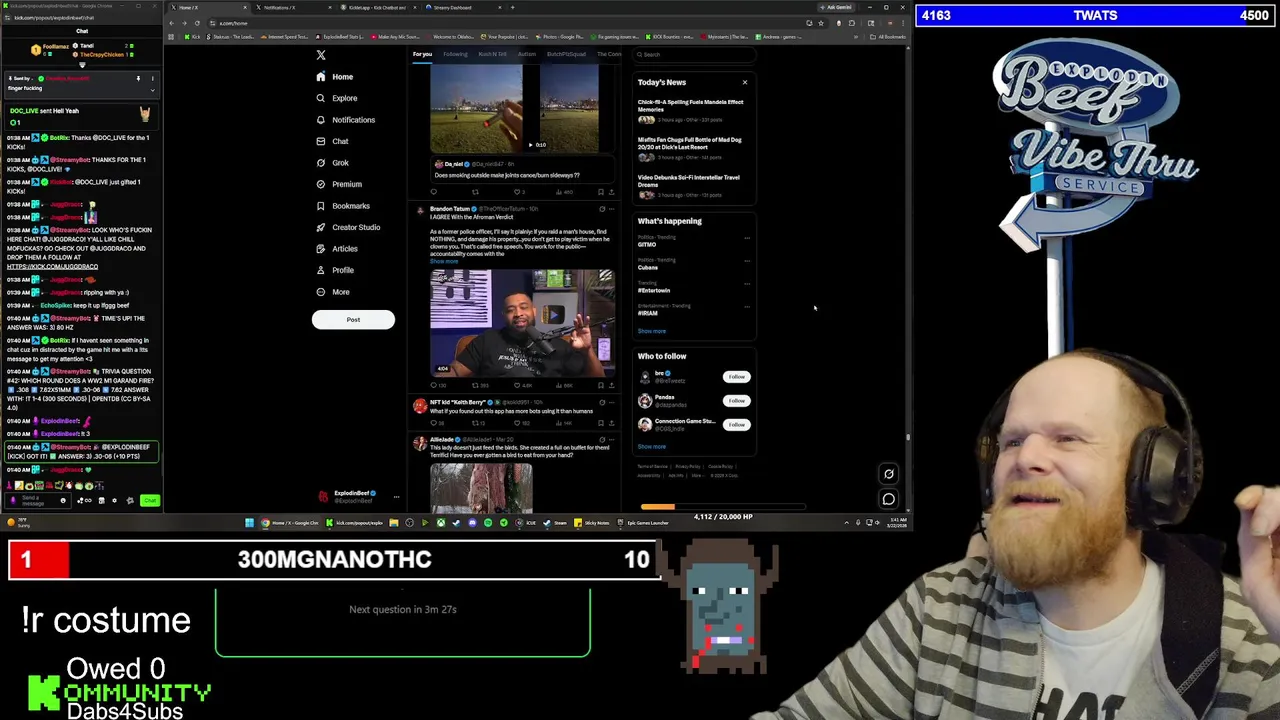Like the Brandon Tatum video post

[518, 385]
